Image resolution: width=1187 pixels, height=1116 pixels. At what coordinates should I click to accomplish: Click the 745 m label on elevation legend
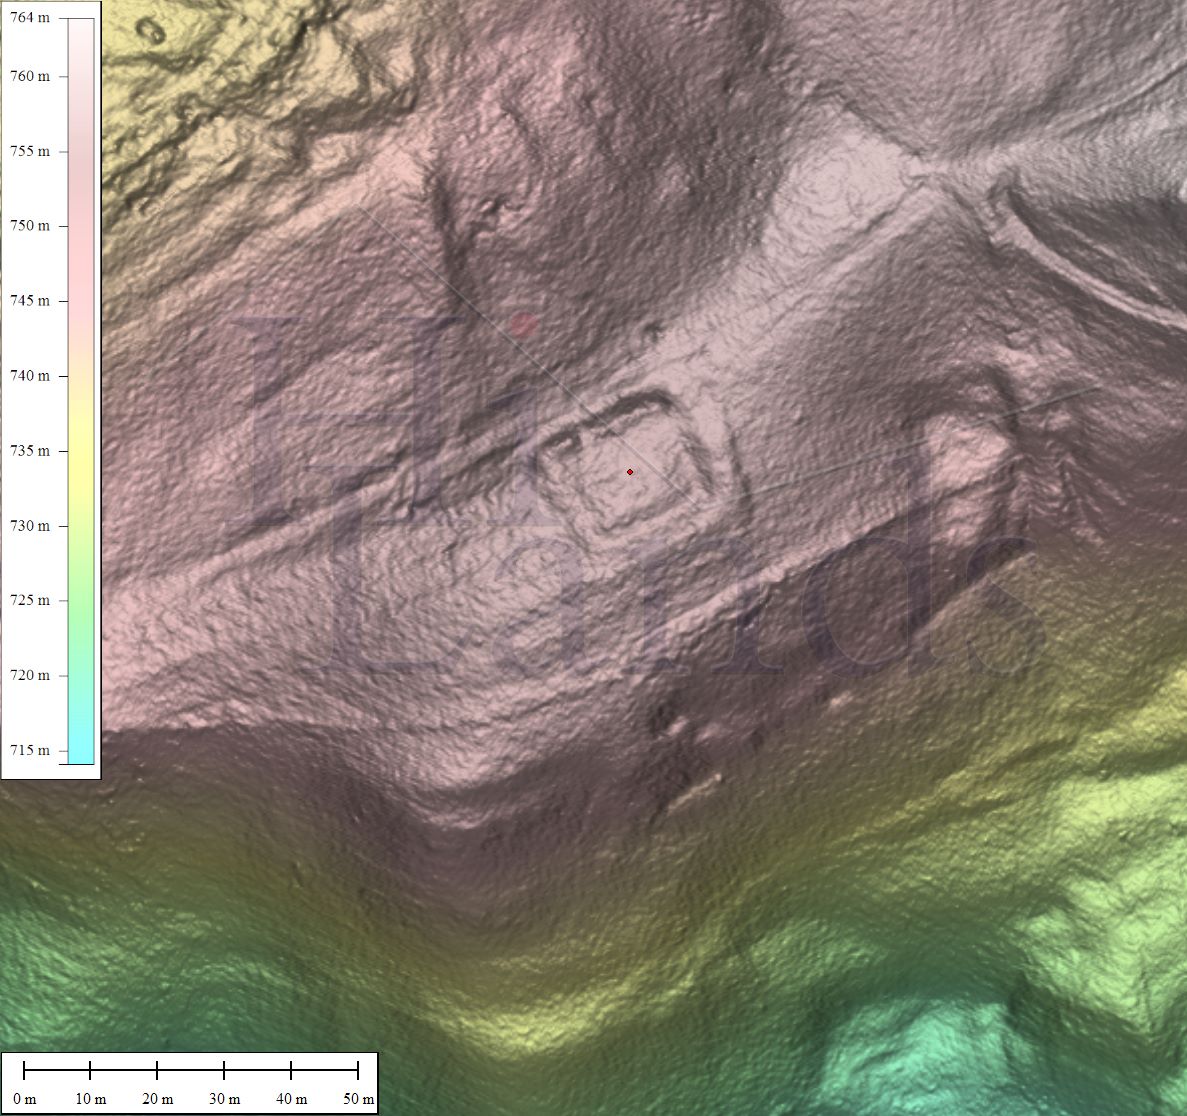point(30,301)
